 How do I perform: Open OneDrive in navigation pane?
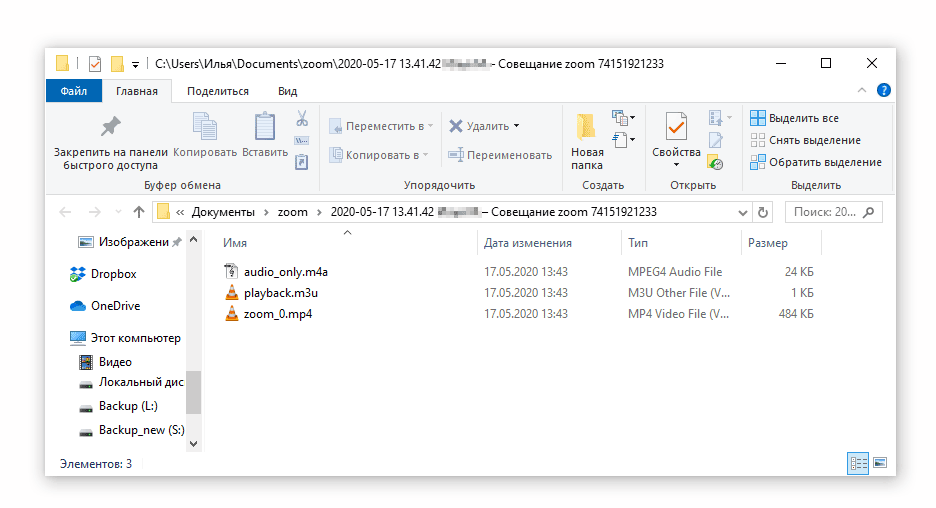(x=104, y=306)
